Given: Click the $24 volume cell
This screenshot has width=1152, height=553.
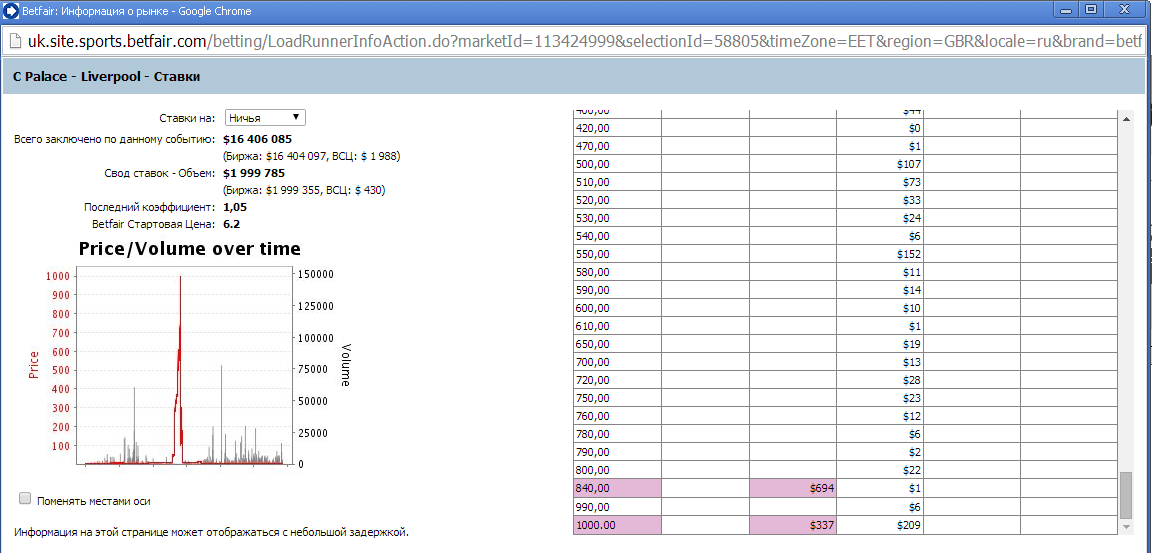Looking at the screenshot, I should point(880,217).
